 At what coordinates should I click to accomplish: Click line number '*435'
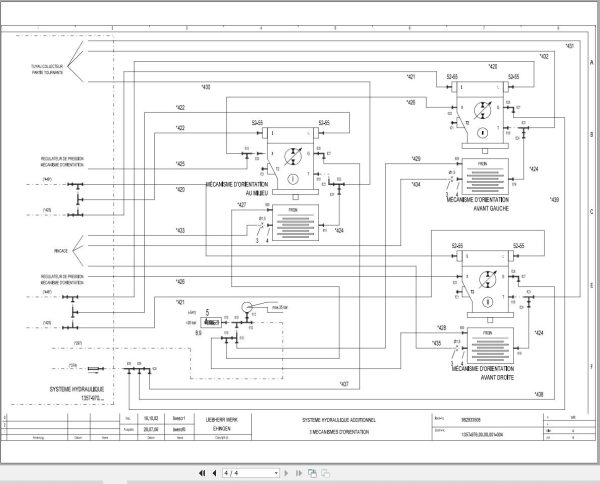coord(437,343)
